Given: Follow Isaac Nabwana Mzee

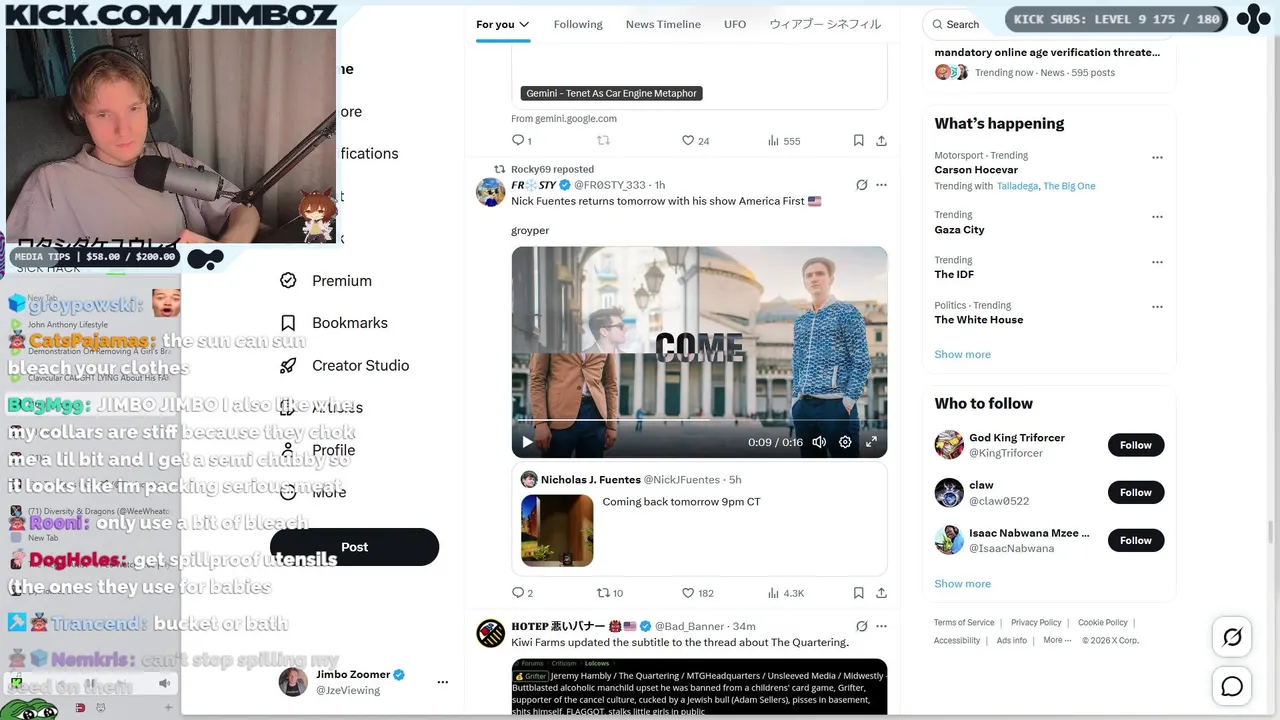Looking at the screenshot, I should 1136,540.
